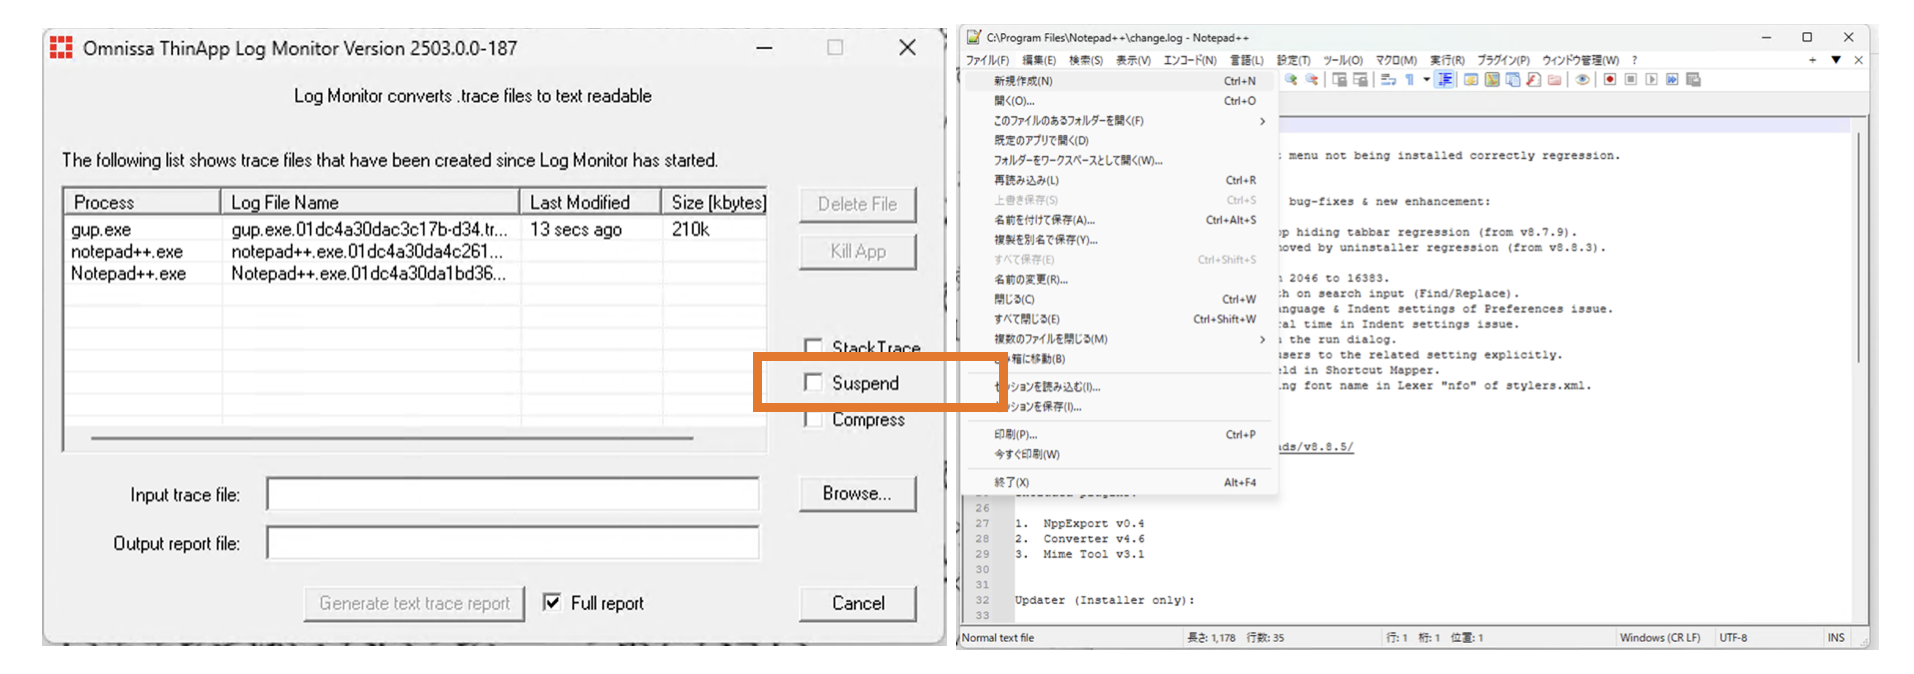This screenshot has width=1914, height=674.
Task: Expand このファイルのあるフォルダーを開く submenu
Action: [x=1262, y=121]
